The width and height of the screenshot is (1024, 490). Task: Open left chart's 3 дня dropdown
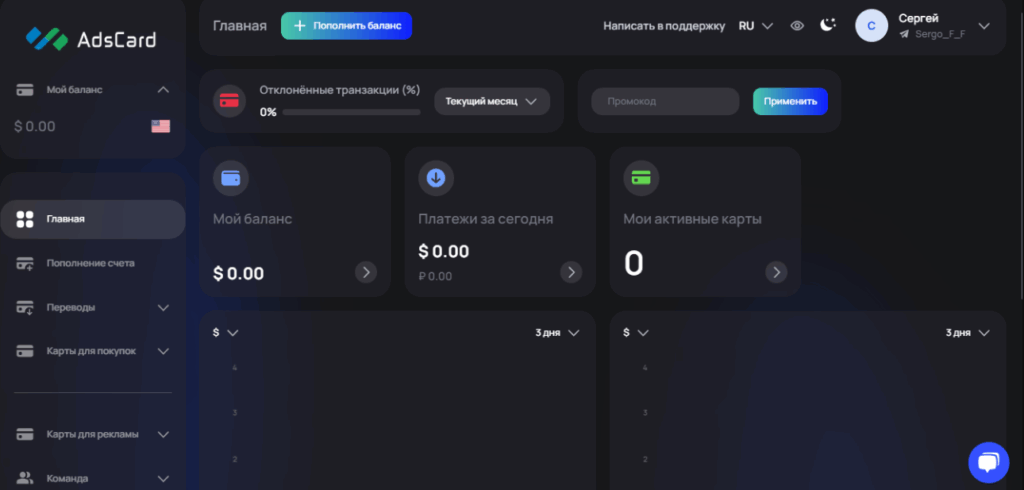(557, 333)
